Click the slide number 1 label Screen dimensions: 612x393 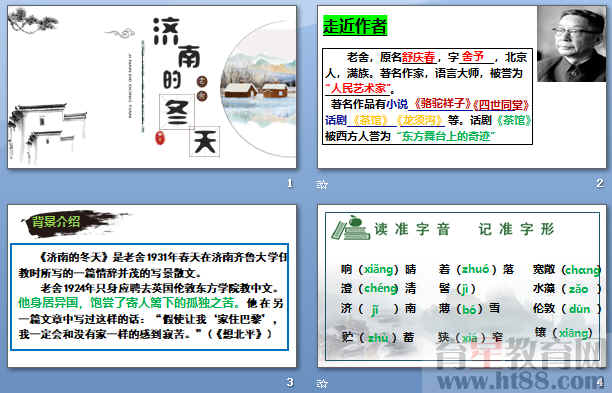[x=290, y=183]
